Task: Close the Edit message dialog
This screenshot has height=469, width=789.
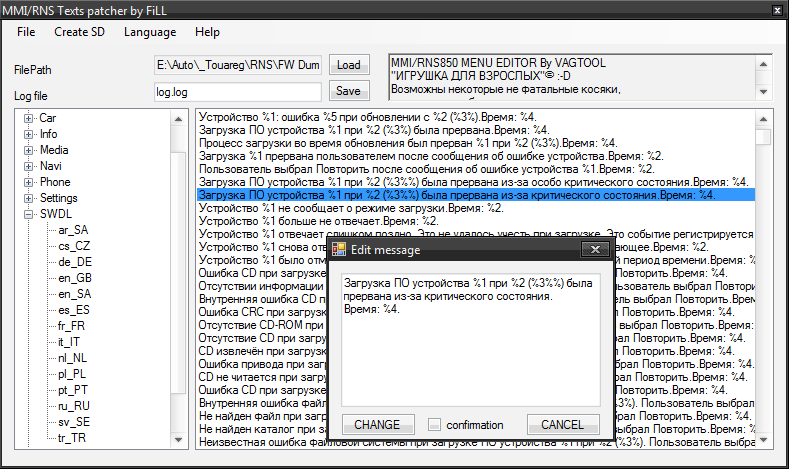Action: point(594,249)
